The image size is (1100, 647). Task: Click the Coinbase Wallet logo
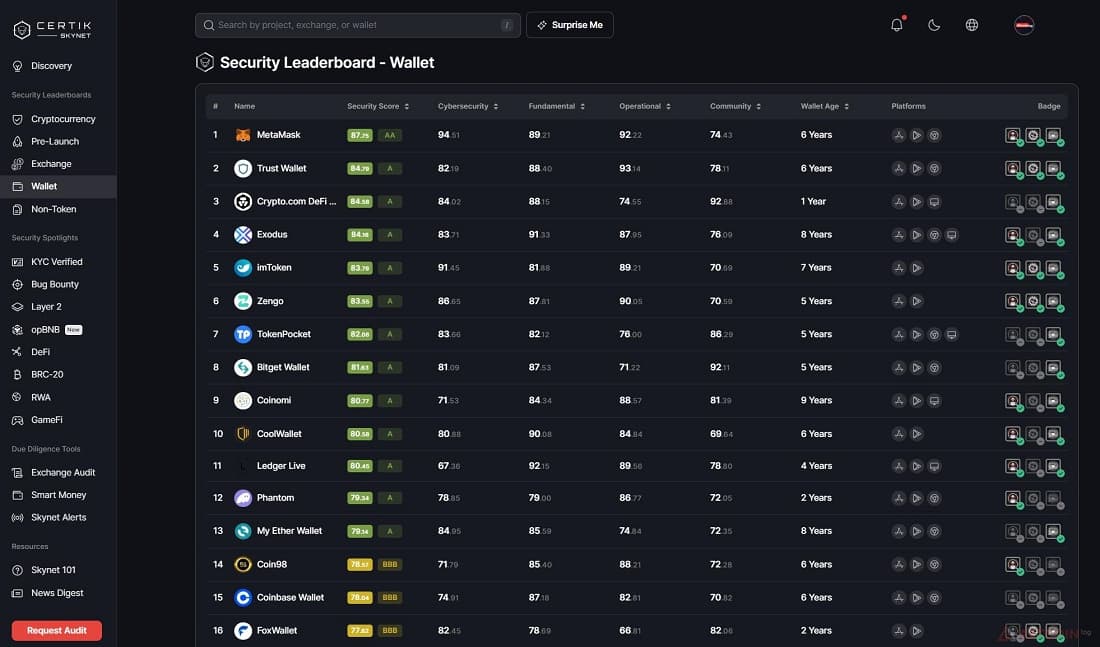243,597
